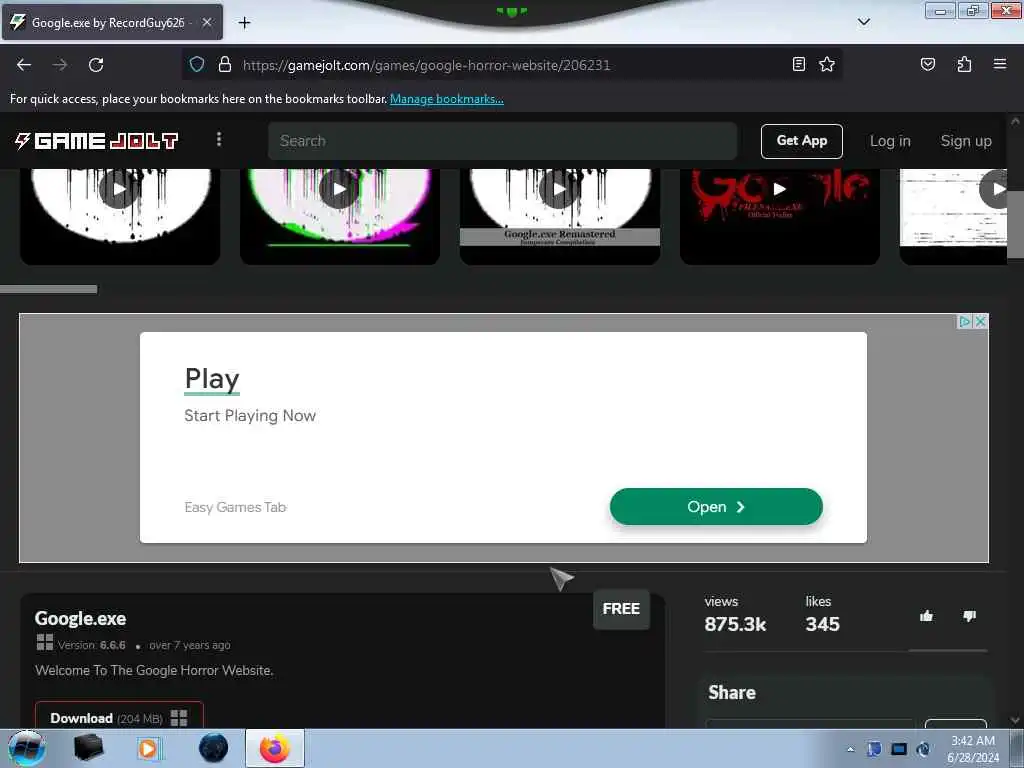1024x768 pixels.
Task: Click the 345 likes count
Action: (822, 624)
